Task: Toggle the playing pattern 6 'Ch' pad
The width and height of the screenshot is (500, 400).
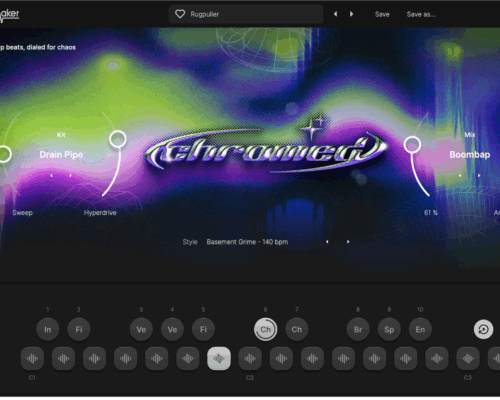Action: pos(266,329)
